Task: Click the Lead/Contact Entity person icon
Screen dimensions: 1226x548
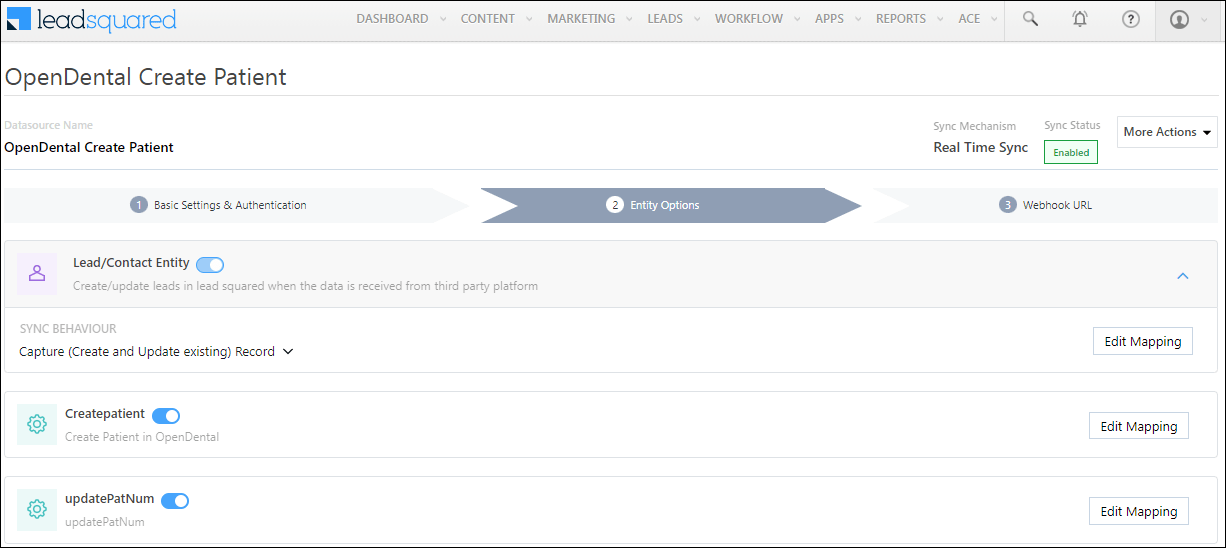Action: pyautogui.click(x=37, y=274)
